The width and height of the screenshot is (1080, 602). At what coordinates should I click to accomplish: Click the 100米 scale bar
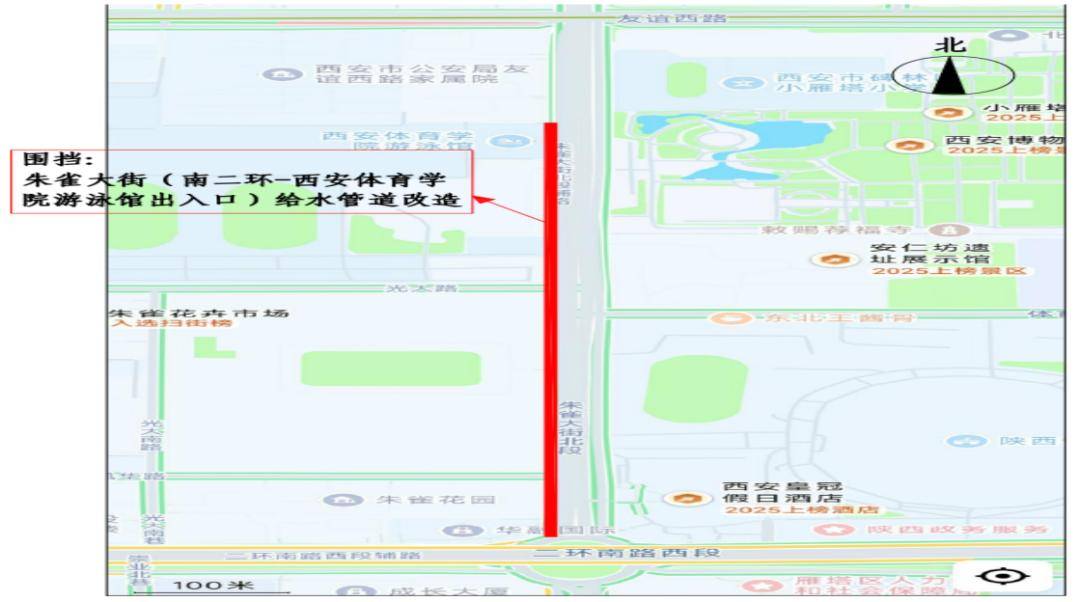point(212,586)
